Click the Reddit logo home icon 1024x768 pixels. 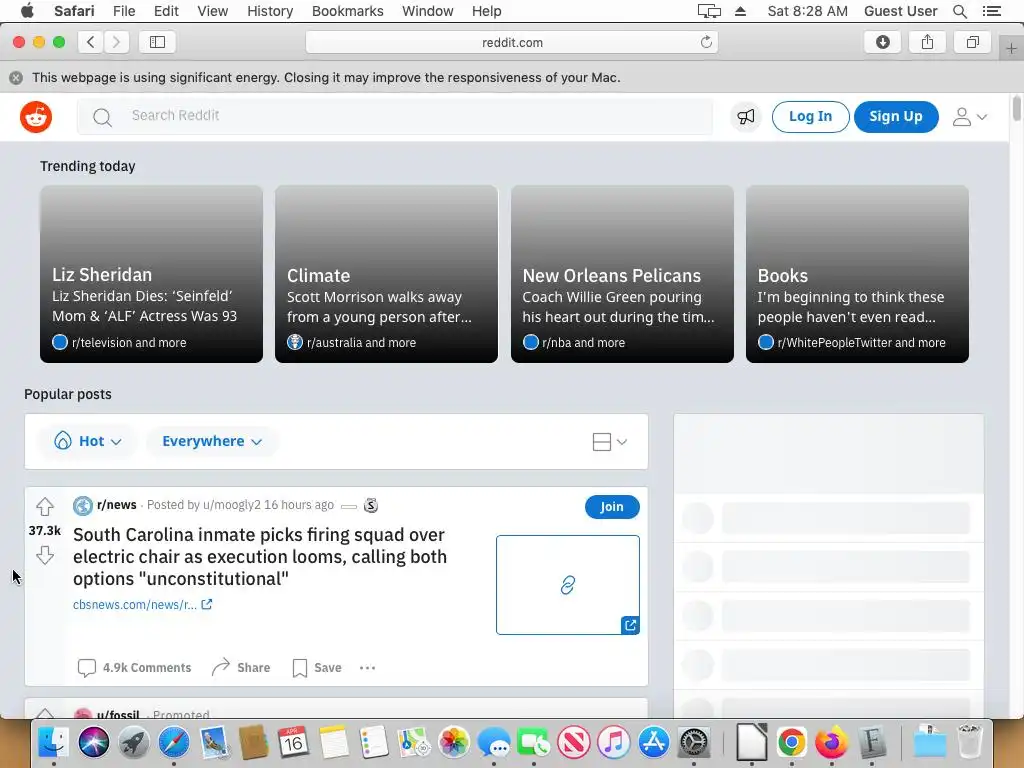tap(36, 117)
